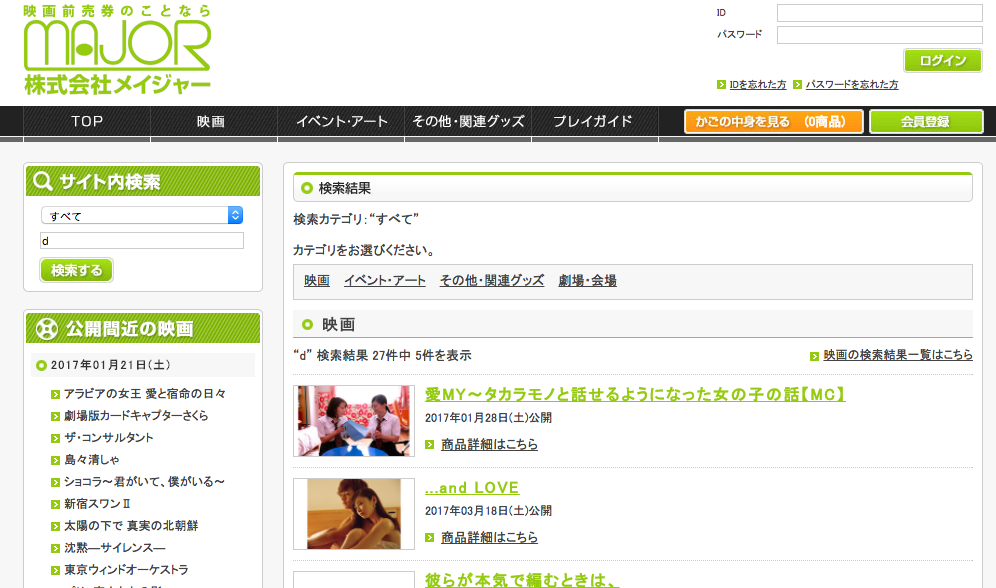996x588 pixels.
Task: Open the 映画 navigation tab
Action: pyautogui.click(x=214, y=121)
